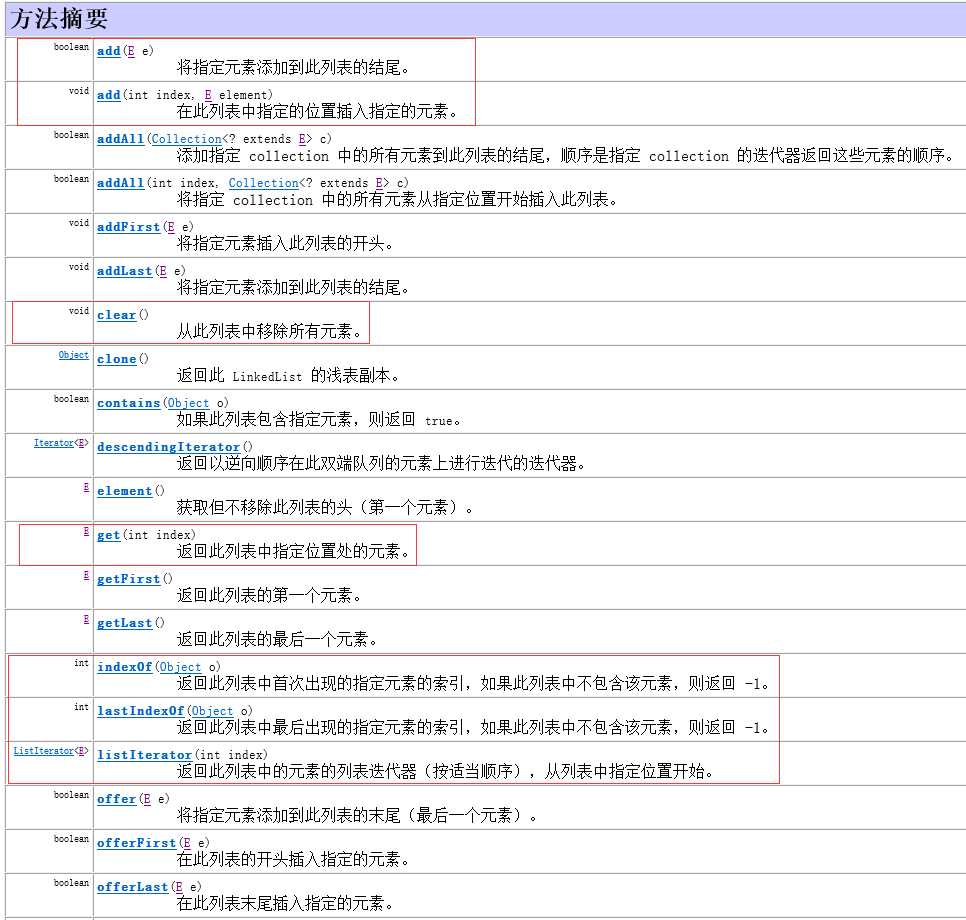Open the addFirst method link
Screen dimensions: 966x920
tap(128, 227)
